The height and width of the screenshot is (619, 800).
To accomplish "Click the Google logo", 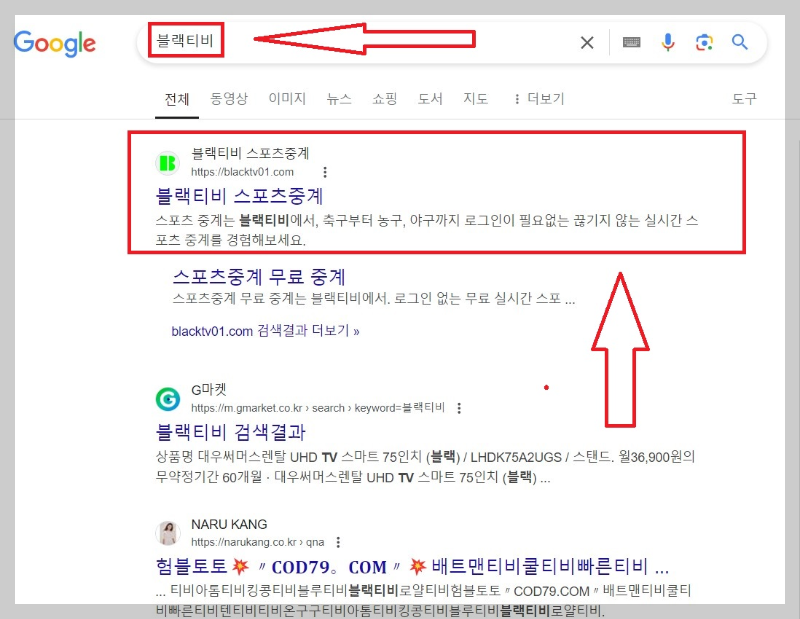I will pyautogui.click(x=55, y=43).
